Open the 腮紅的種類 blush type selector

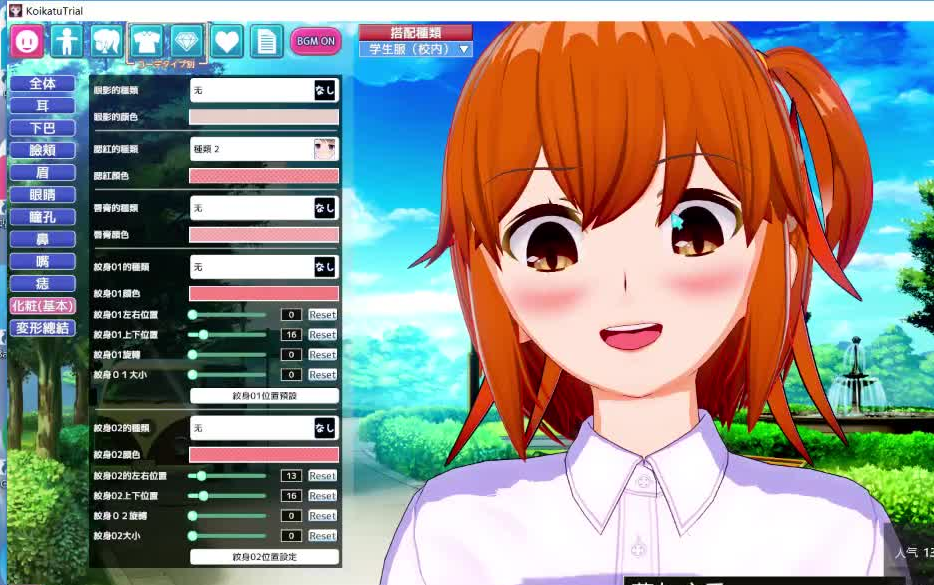(264, 149)
